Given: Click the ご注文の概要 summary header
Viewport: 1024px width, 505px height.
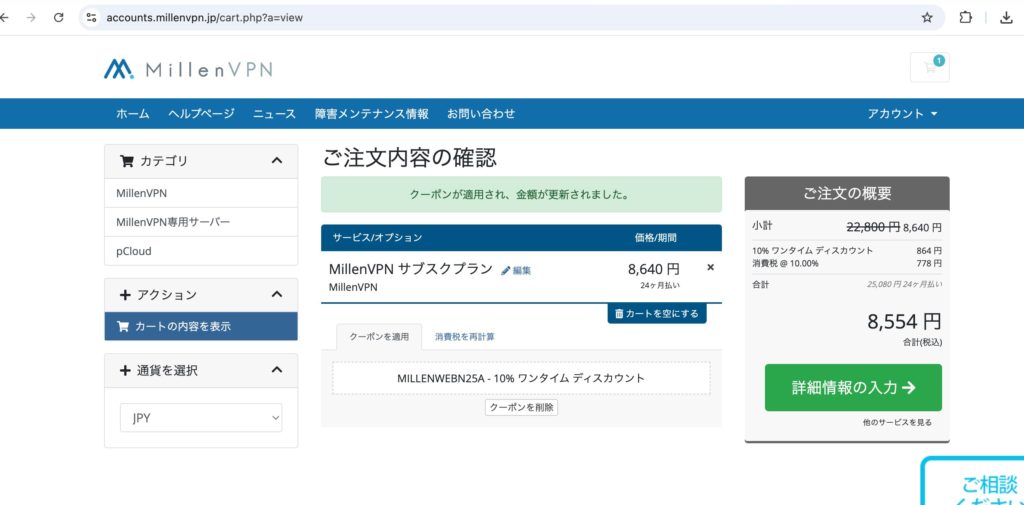Looking at the screenshot, I should point(847,193).
